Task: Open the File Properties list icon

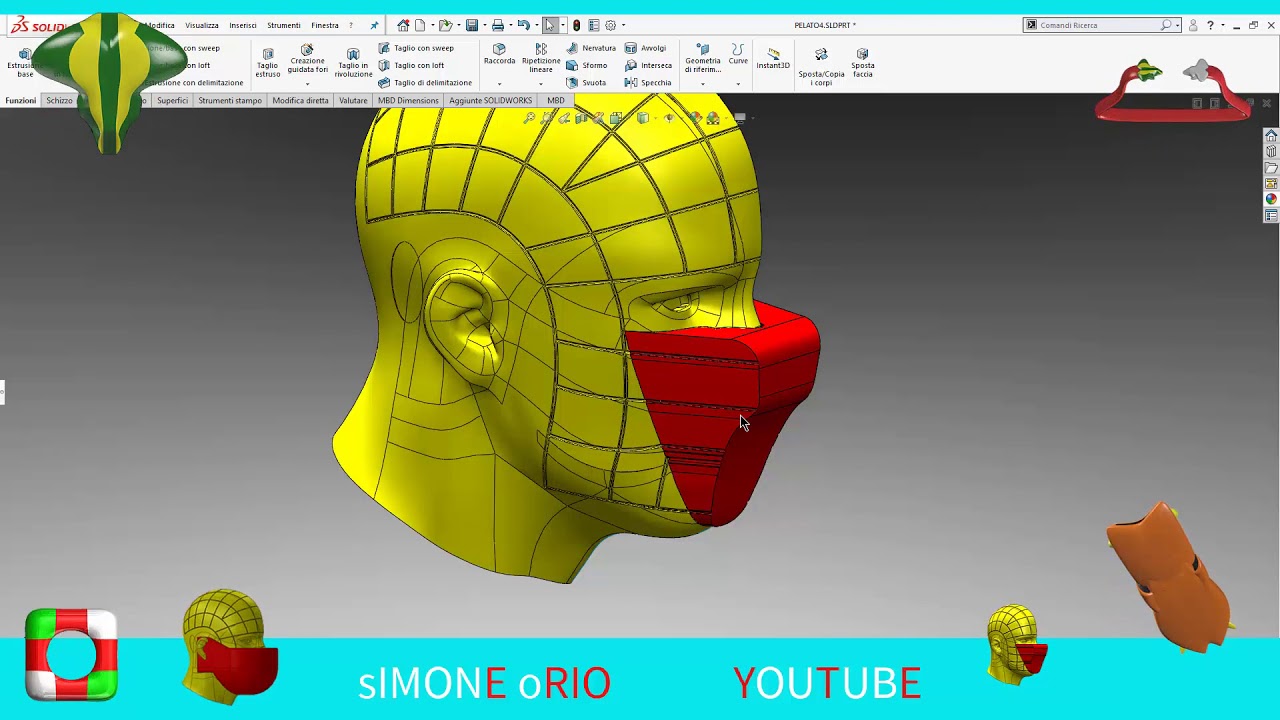Action: (x=594, y=25)
